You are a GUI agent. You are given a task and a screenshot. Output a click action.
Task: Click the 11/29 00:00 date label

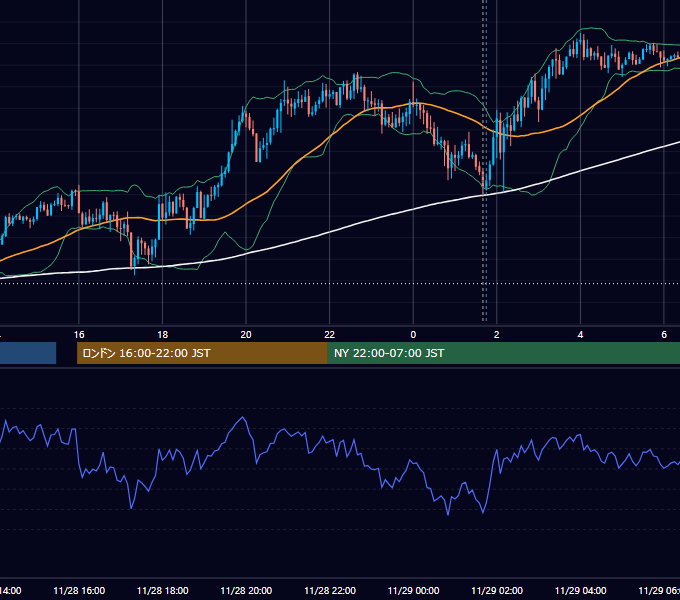coord(413,590)
